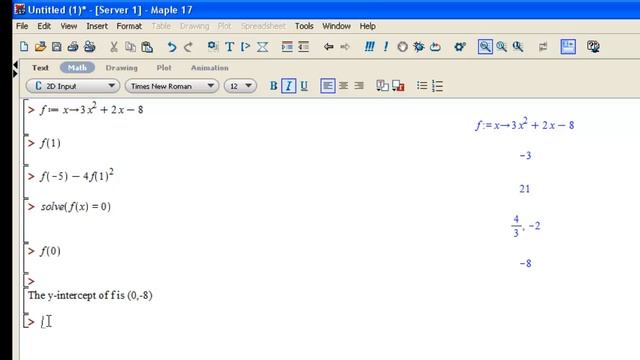
Task: Print the worksheet
Action: tap(73, 47)
